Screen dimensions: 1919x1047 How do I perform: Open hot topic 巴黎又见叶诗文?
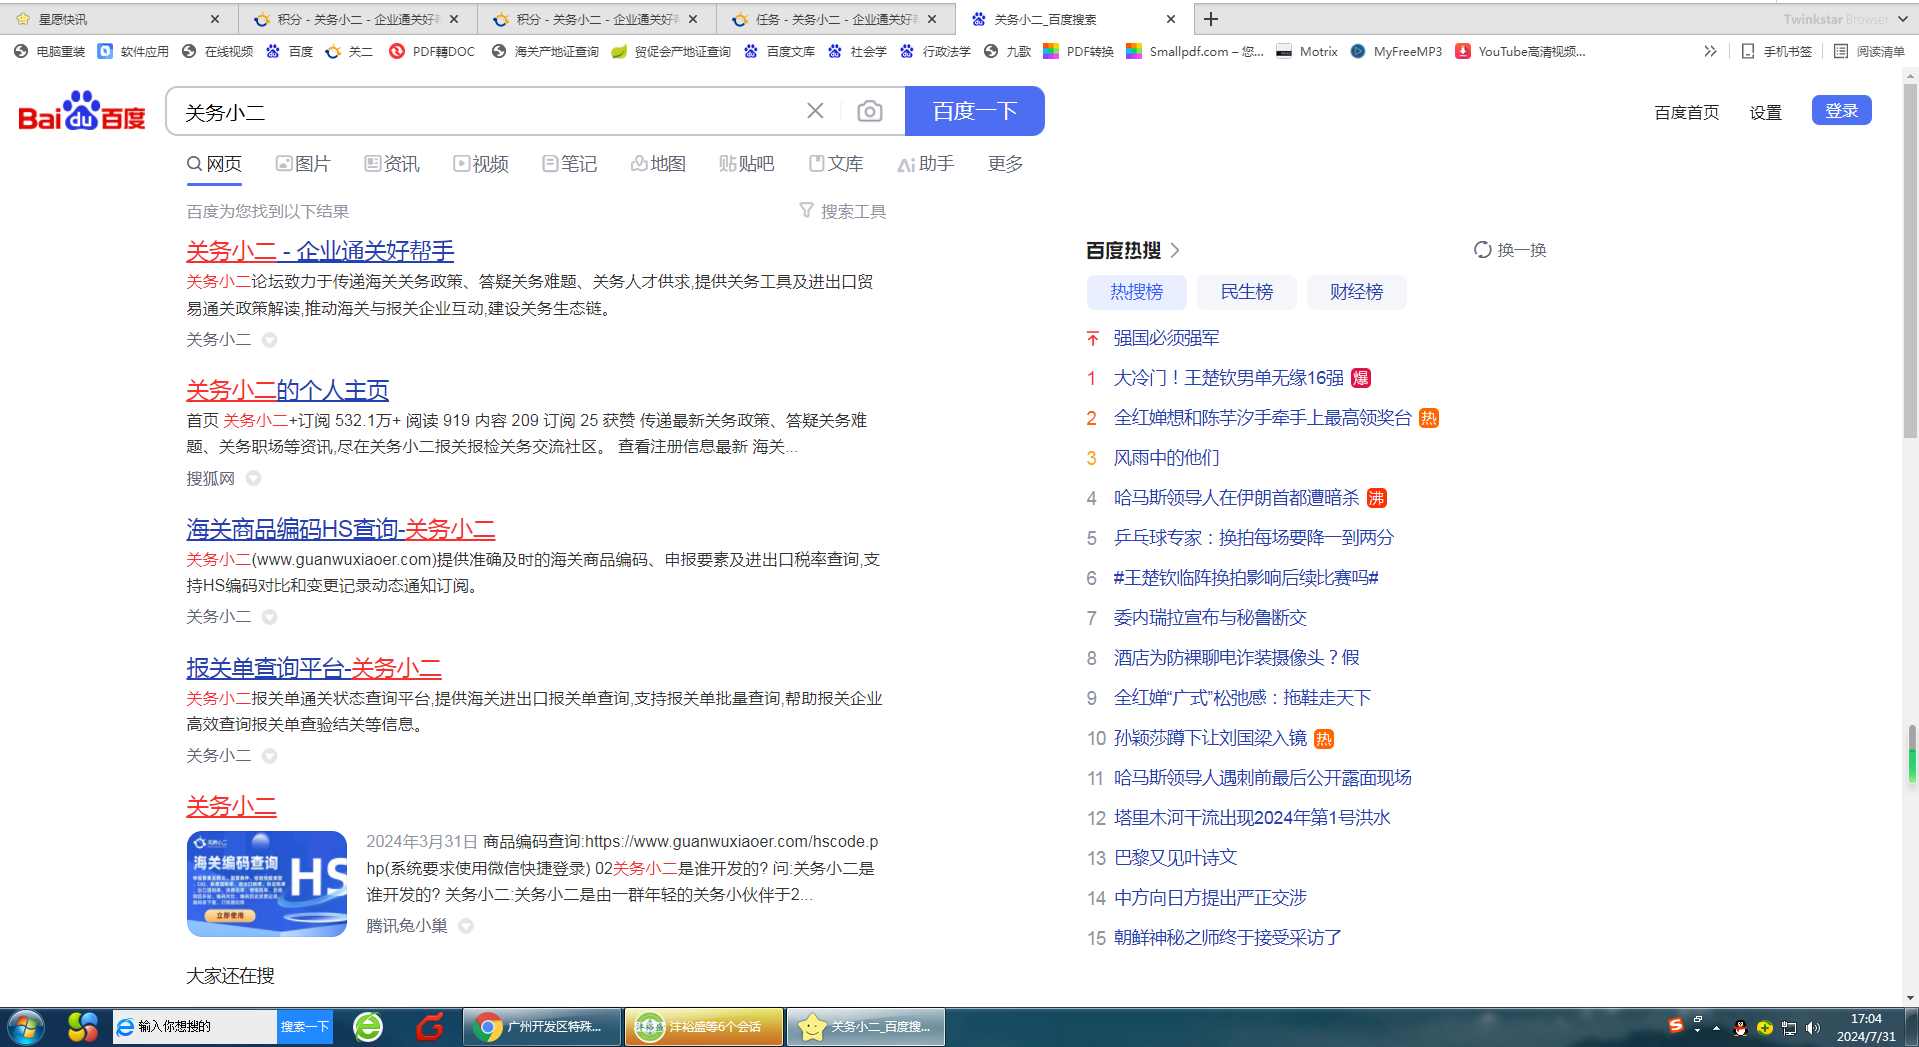(x=1175, y=858)
